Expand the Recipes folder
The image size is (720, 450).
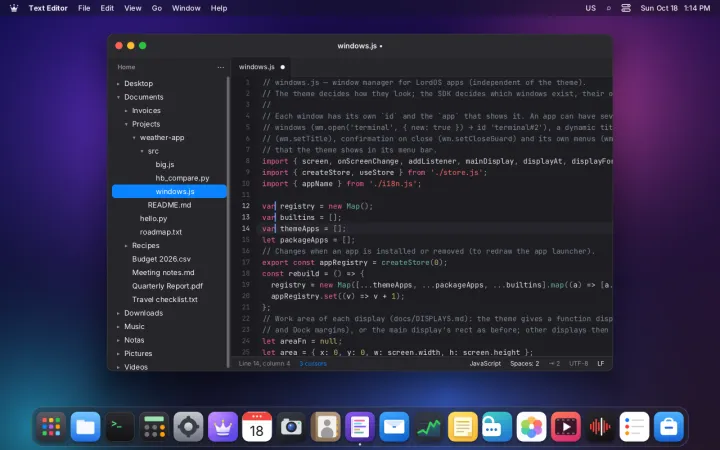[x=126, y=246]
